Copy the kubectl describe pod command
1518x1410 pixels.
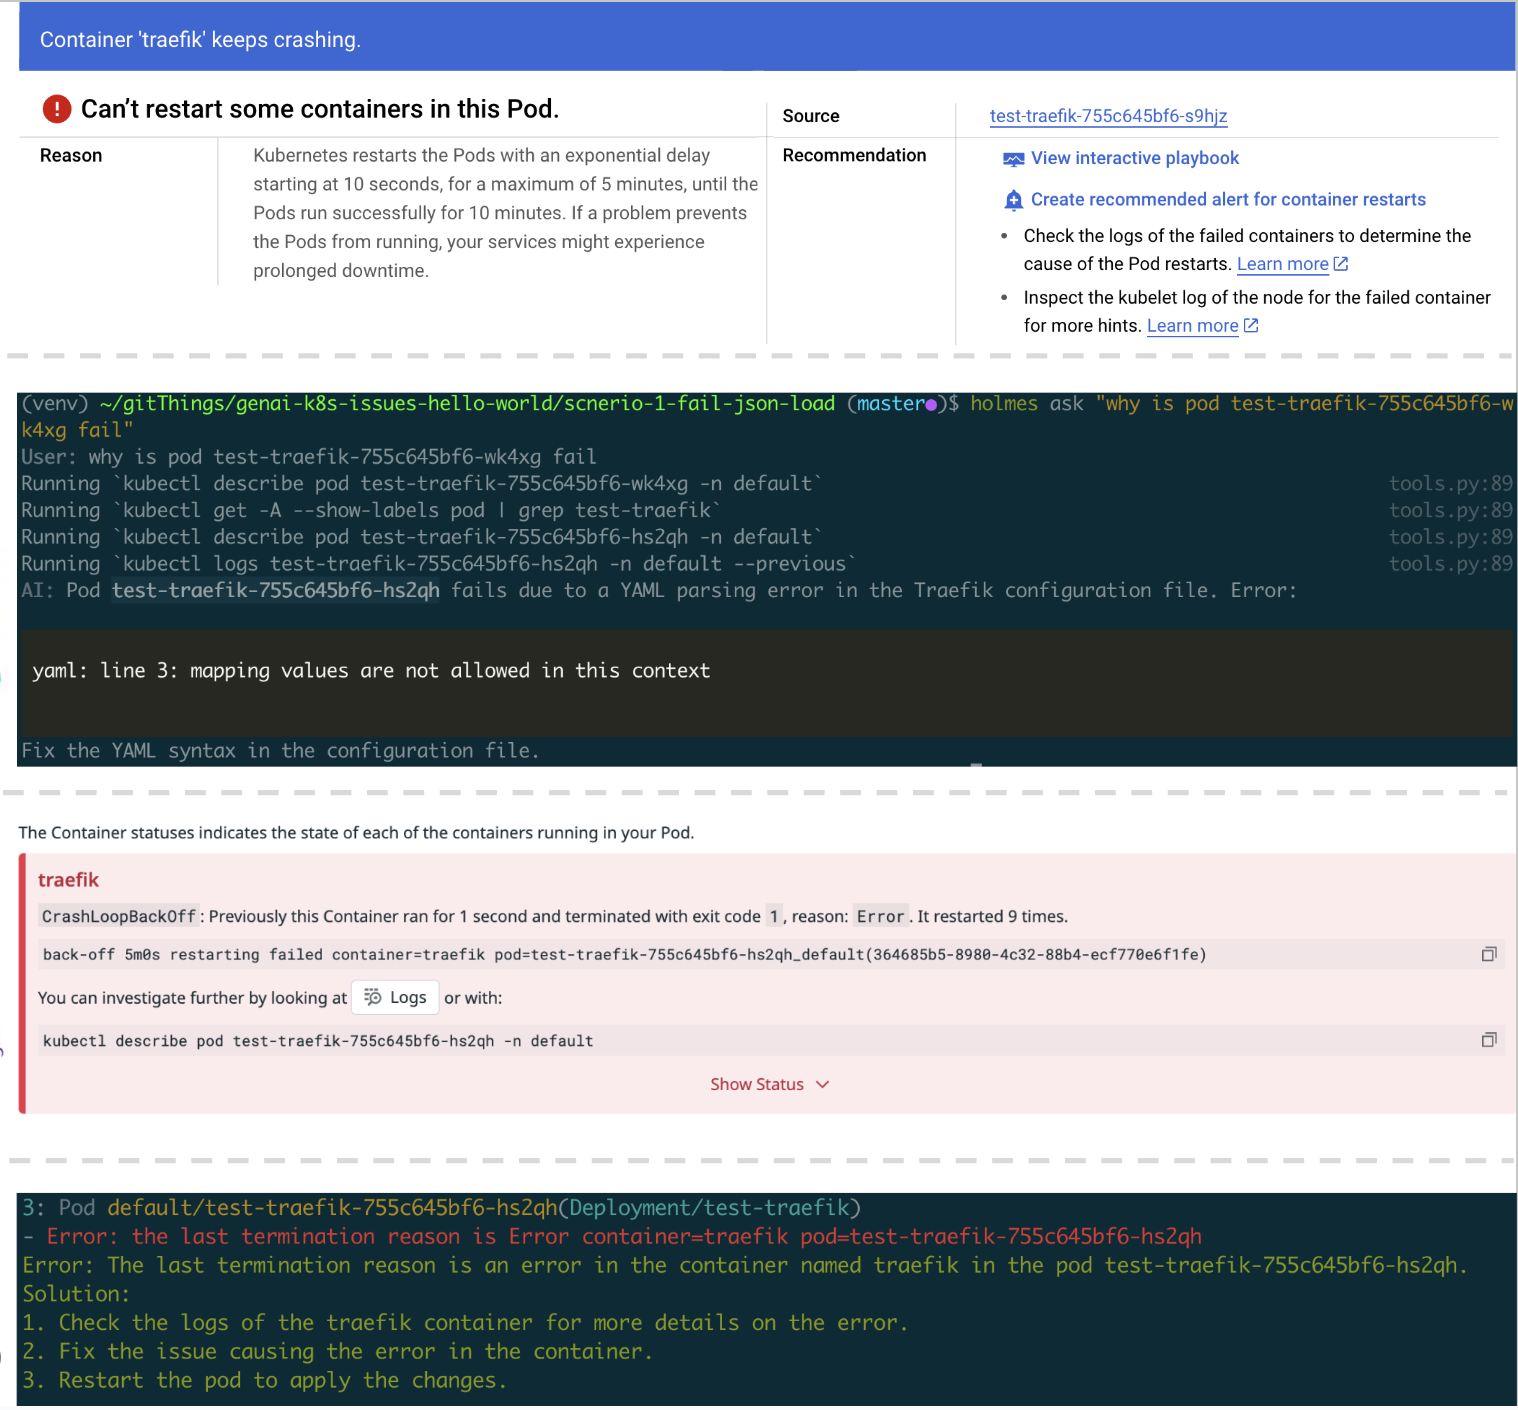click(x=1488, y=1040)
